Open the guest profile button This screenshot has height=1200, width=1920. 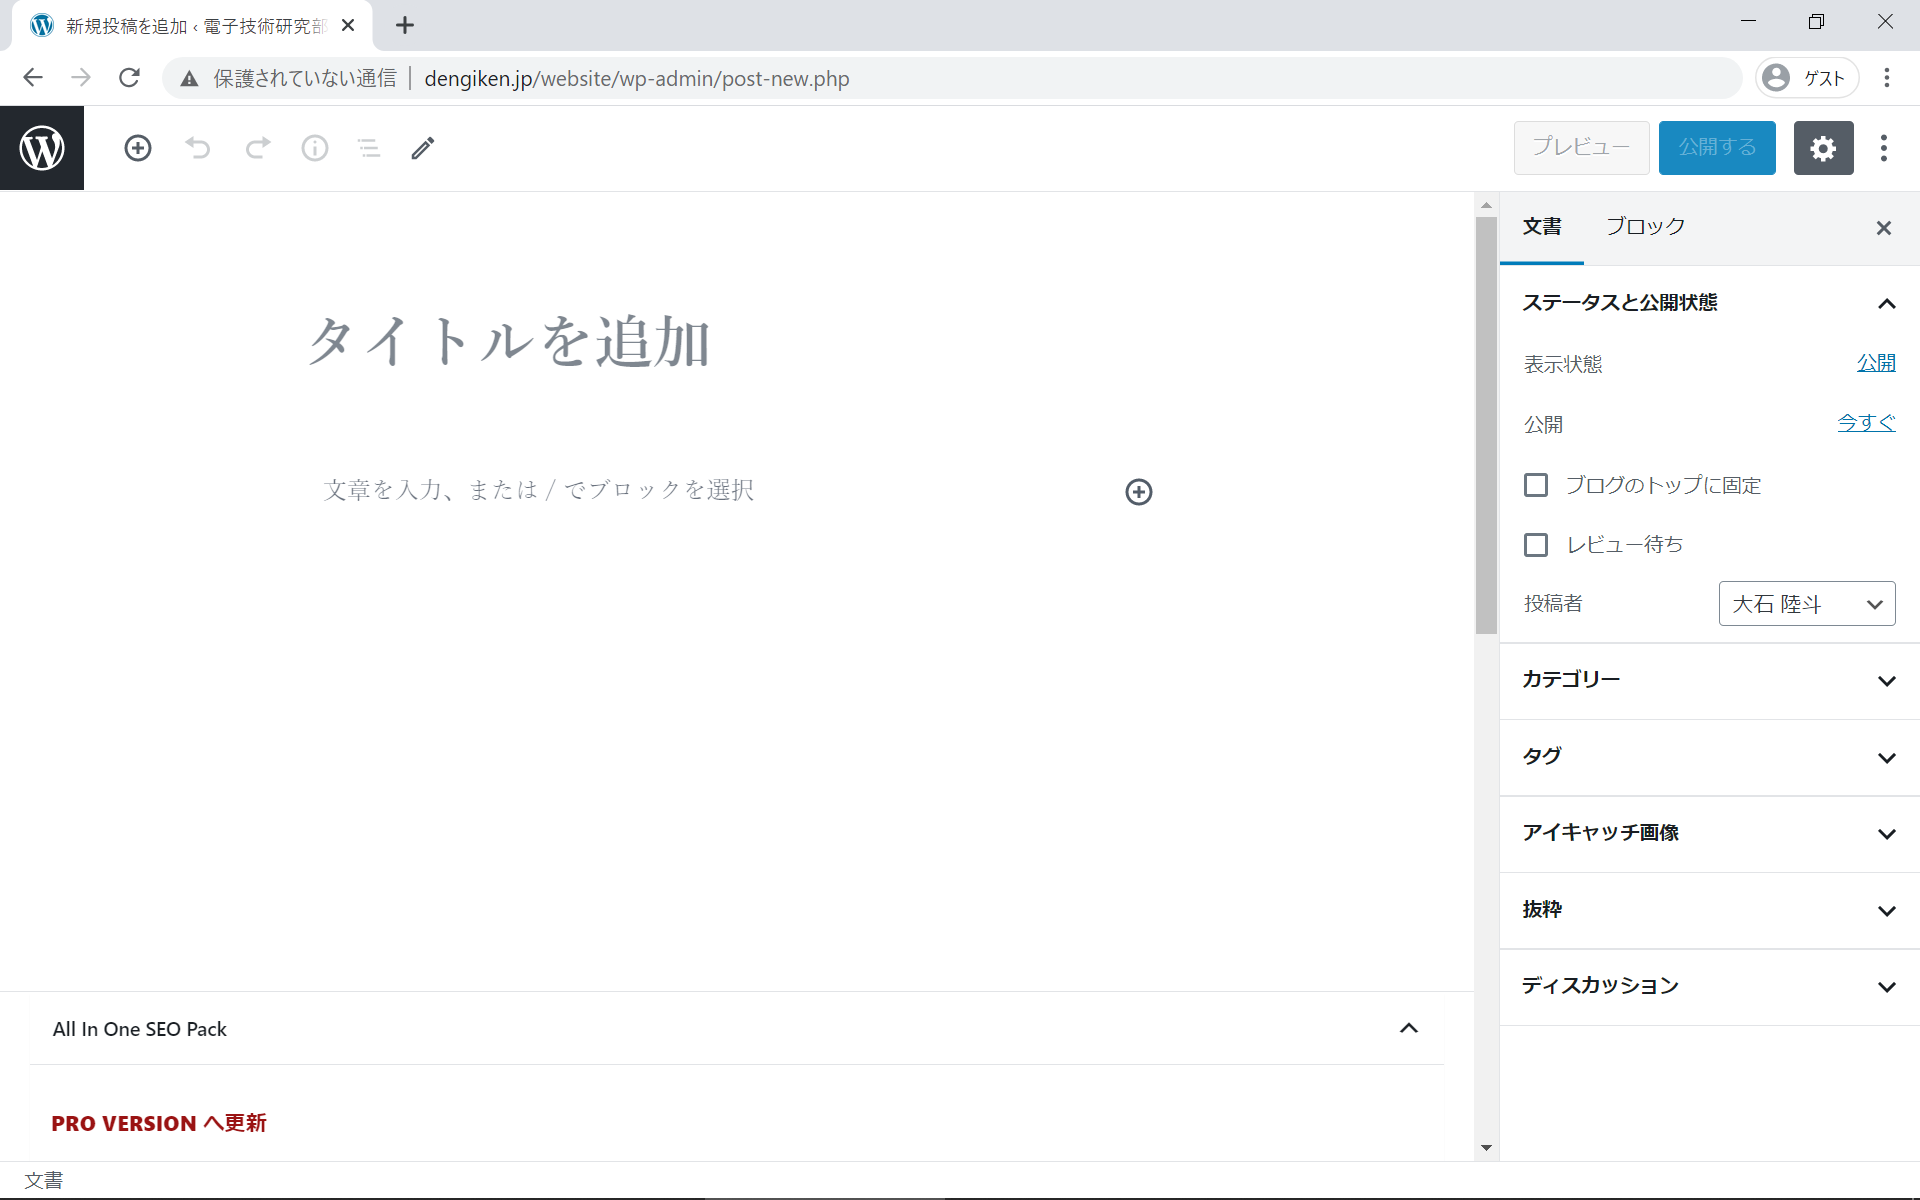click(1807, 78)
